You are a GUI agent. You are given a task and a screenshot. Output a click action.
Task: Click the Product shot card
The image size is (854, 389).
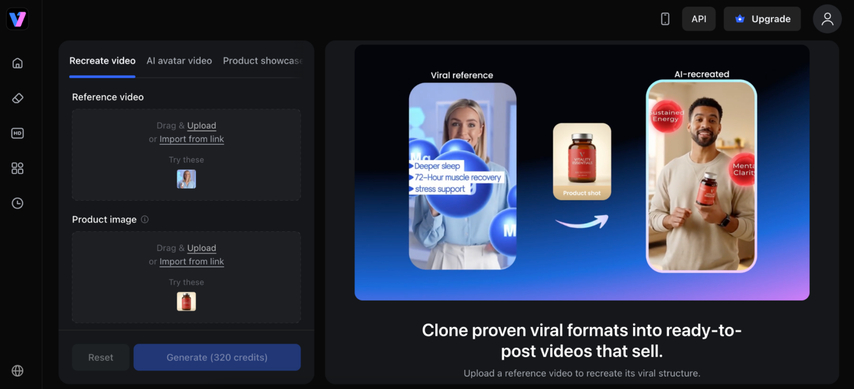tap(582, 161)
